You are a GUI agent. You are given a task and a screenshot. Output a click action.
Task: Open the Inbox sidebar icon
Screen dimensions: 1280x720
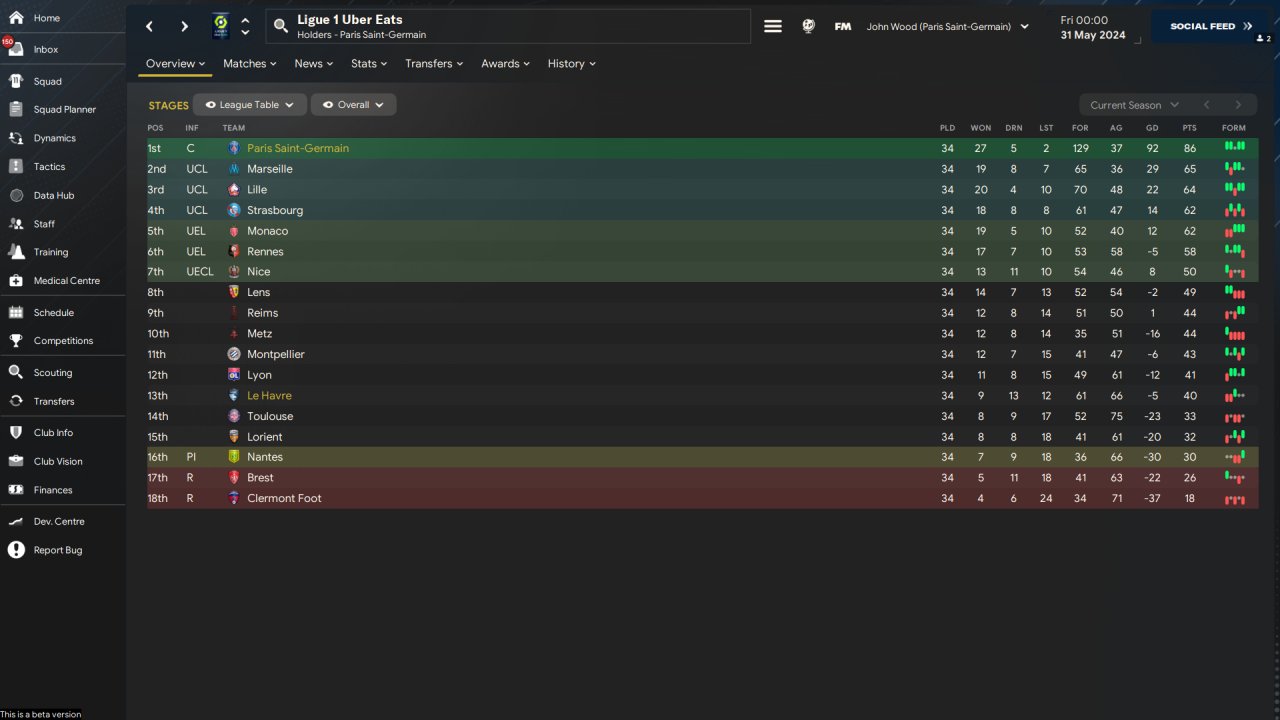(x=16, y=49)
